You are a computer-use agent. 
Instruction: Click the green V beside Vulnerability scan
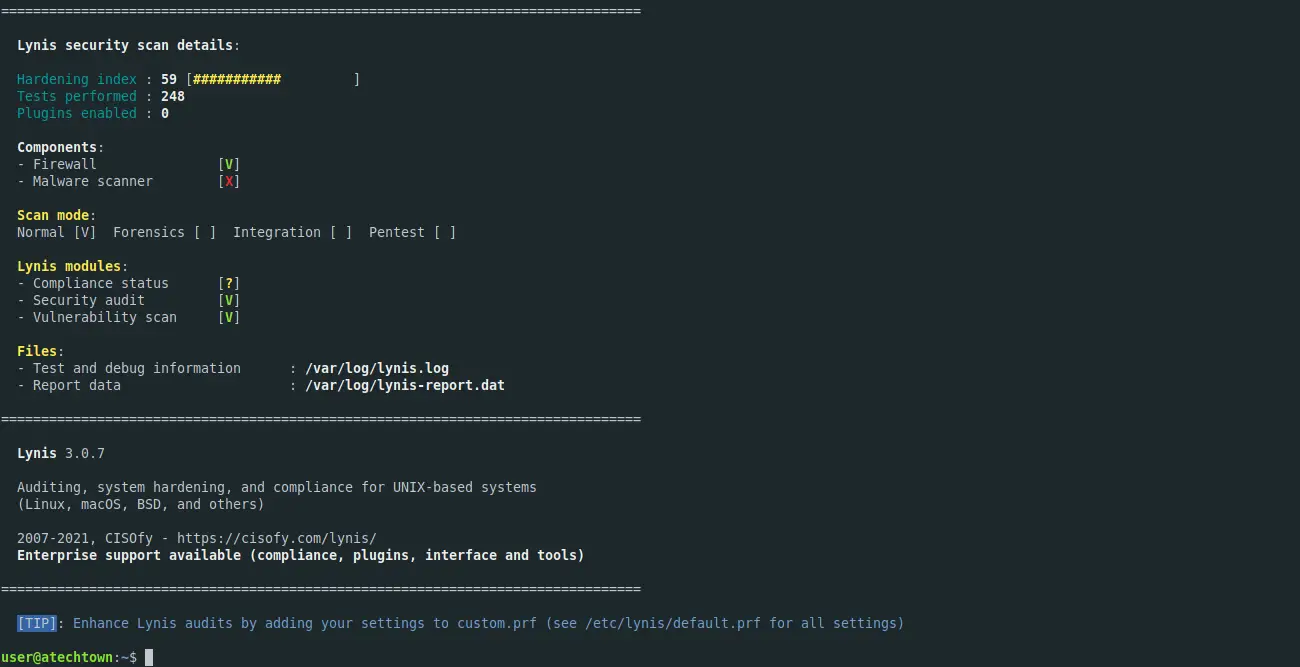click(x=229, y=317)
